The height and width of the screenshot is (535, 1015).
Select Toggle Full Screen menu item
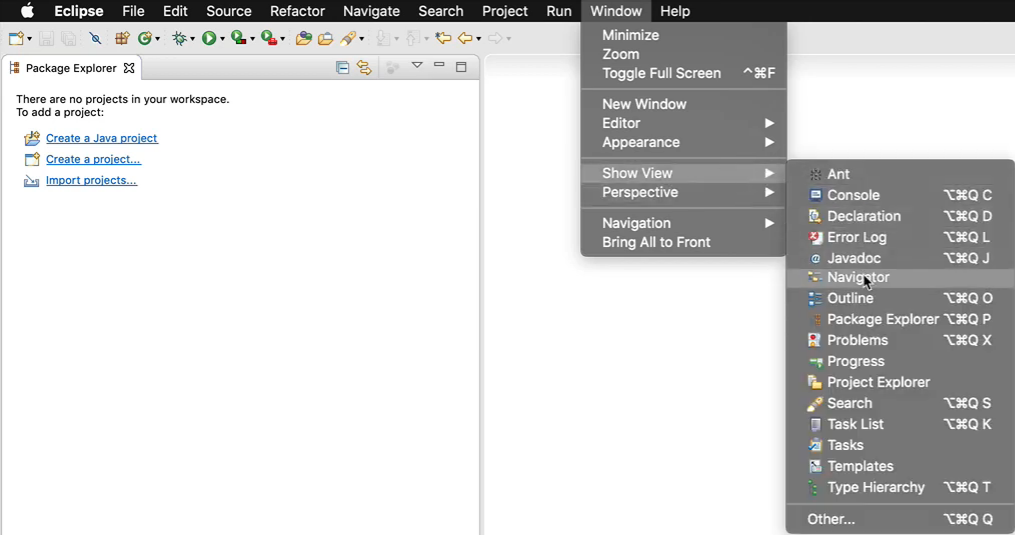[x=684, y=73]
